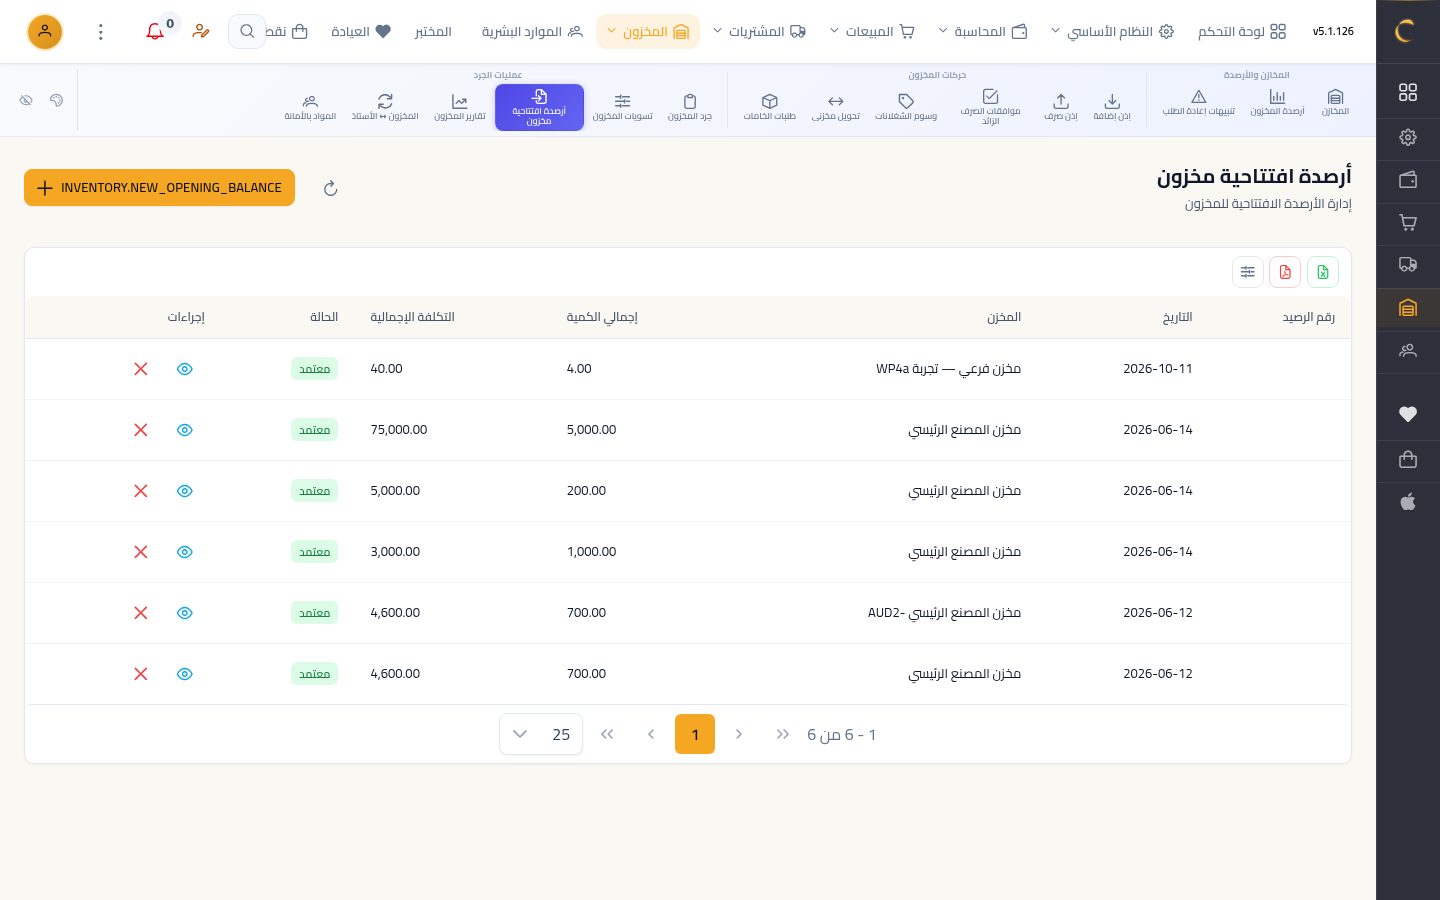View the 2026-10-11 balance row
The height and width of the screenshot is (900, 1440).
(185, 369)
